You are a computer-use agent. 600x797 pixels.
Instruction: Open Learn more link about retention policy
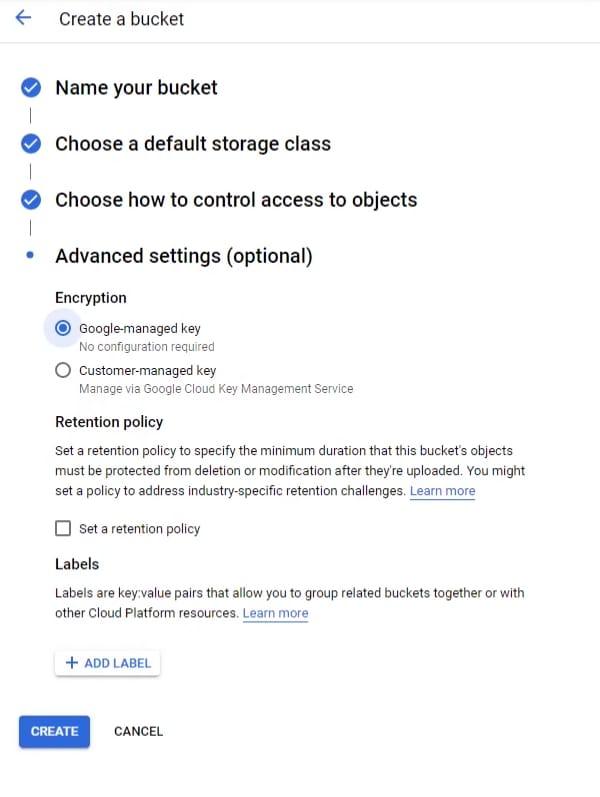pyautogui.click(x=442, y=491)
